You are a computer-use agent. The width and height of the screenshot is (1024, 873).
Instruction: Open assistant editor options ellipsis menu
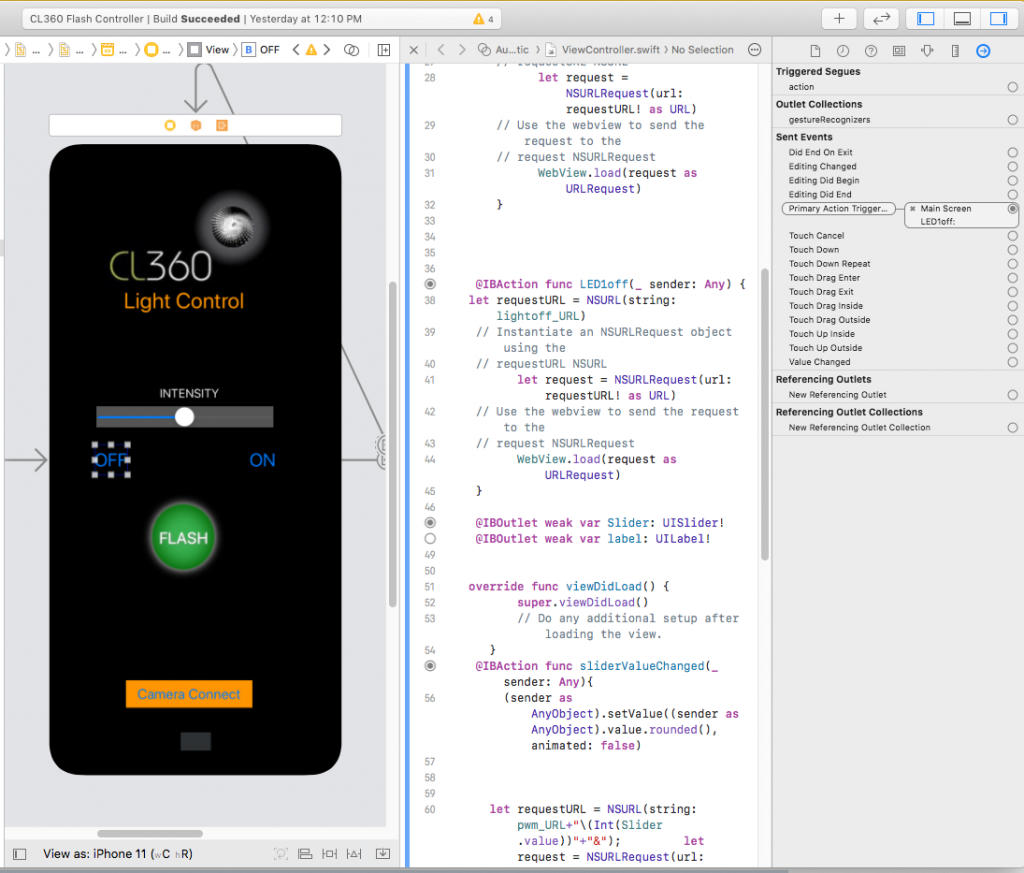point(754,50)
